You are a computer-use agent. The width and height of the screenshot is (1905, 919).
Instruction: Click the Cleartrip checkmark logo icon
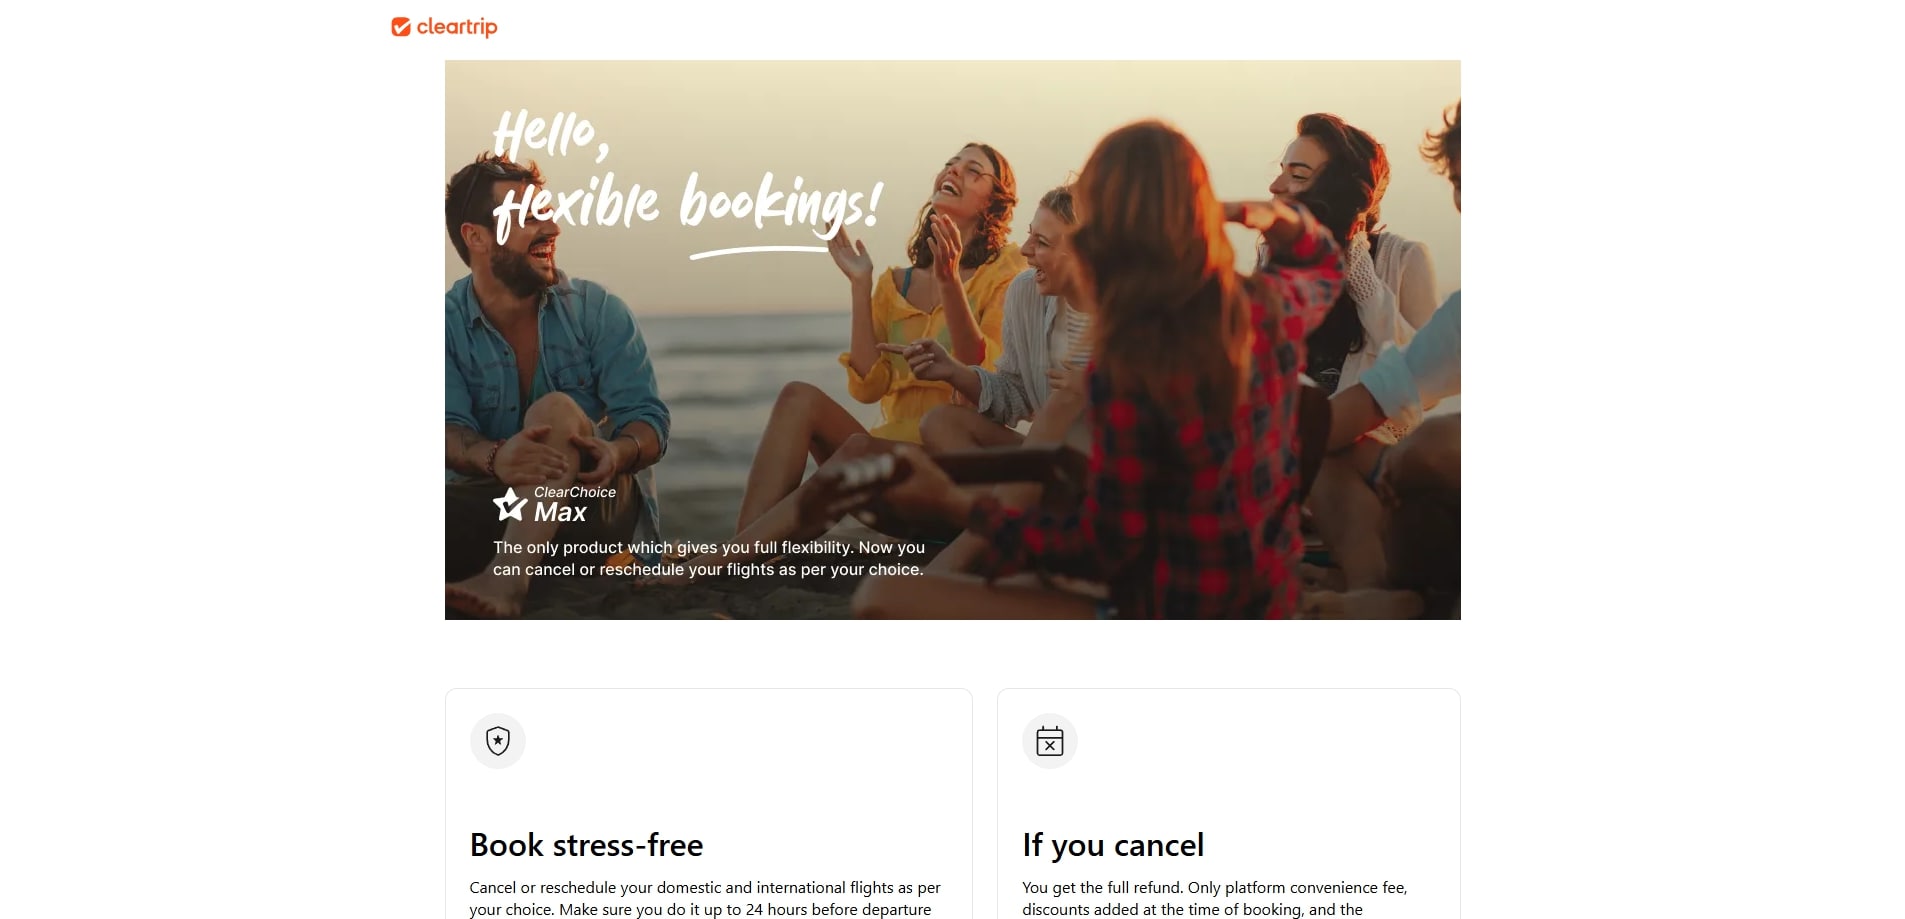click(401, 27)
